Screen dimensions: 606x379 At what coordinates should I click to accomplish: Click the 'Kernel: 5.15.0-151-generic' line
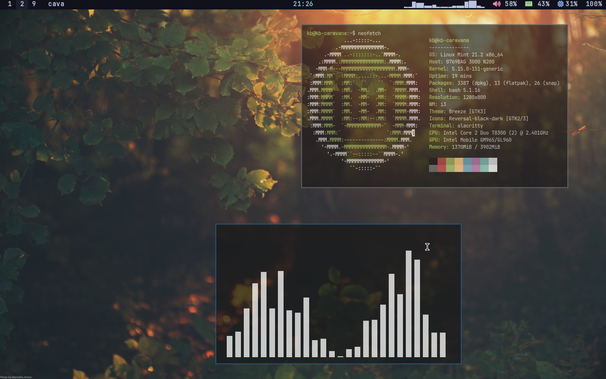(x=466, y=69)
